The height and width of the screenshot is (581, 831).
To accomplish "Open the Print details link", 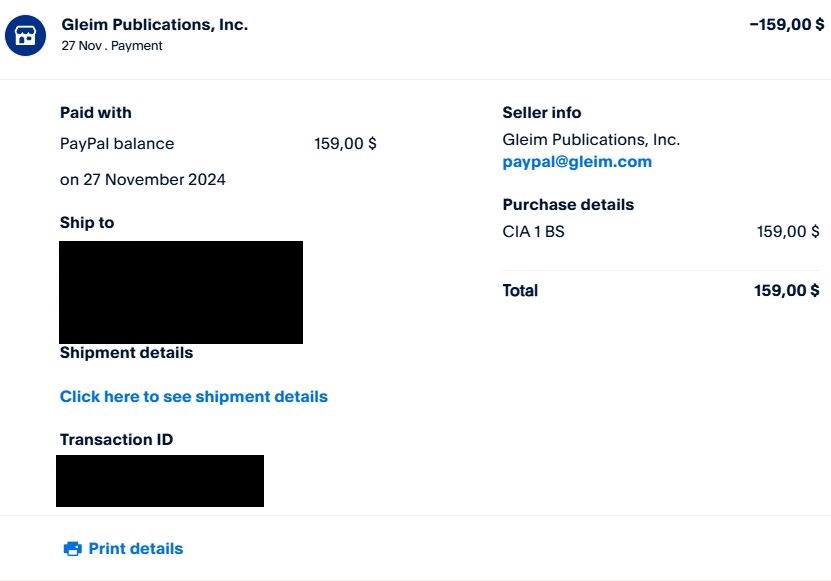I will tap(135, 548).
